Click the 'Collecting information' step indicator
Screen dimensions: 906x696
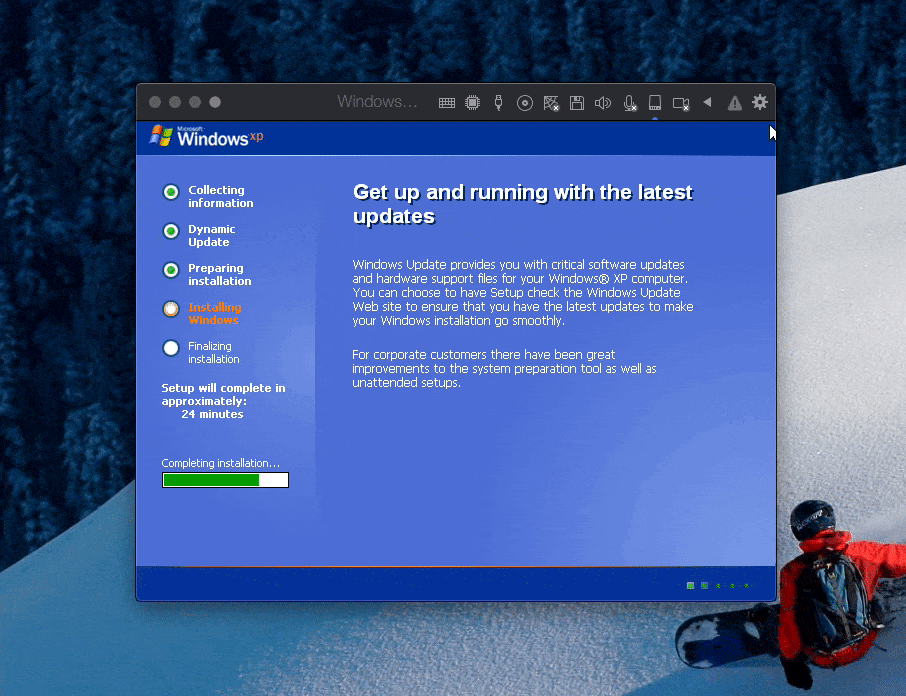[171, 192]
